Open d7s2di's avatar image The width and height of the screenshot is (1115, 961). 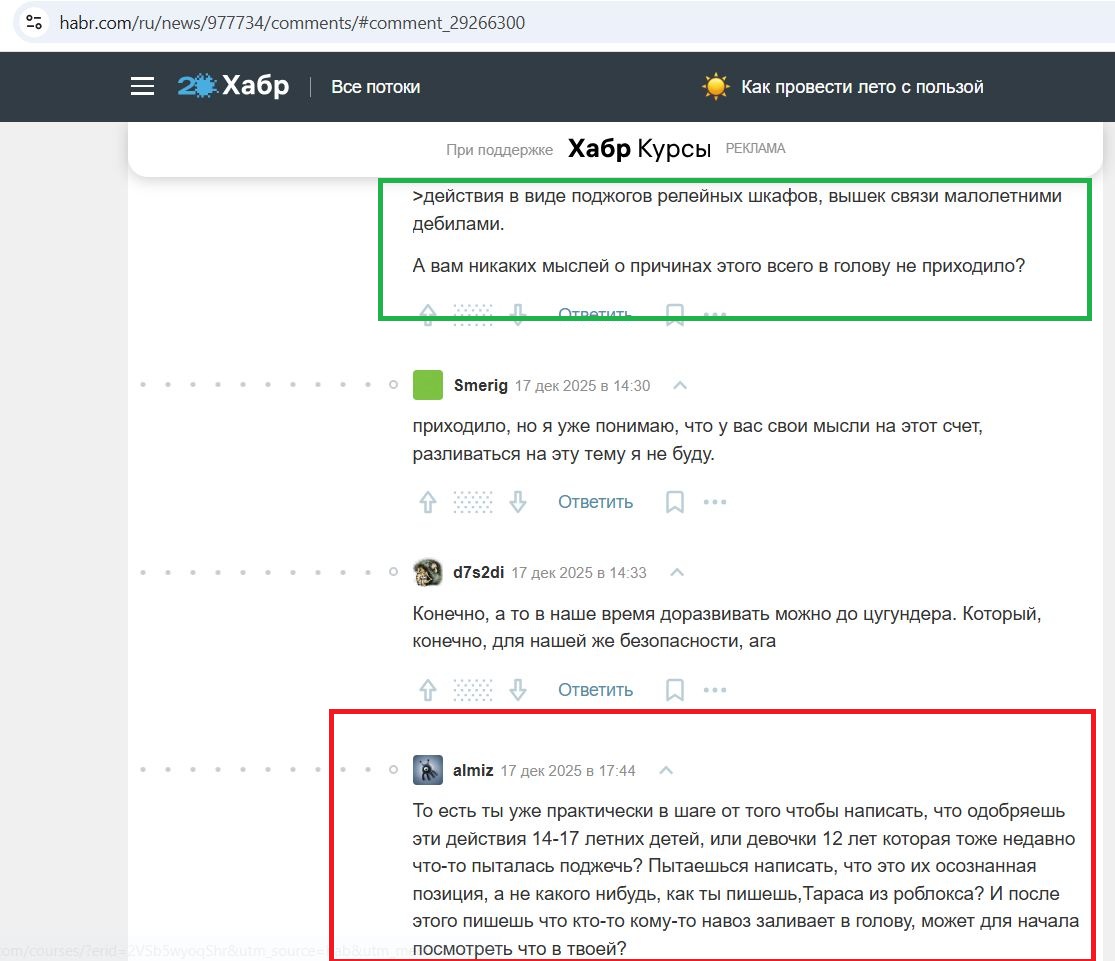tap(427, 572)
